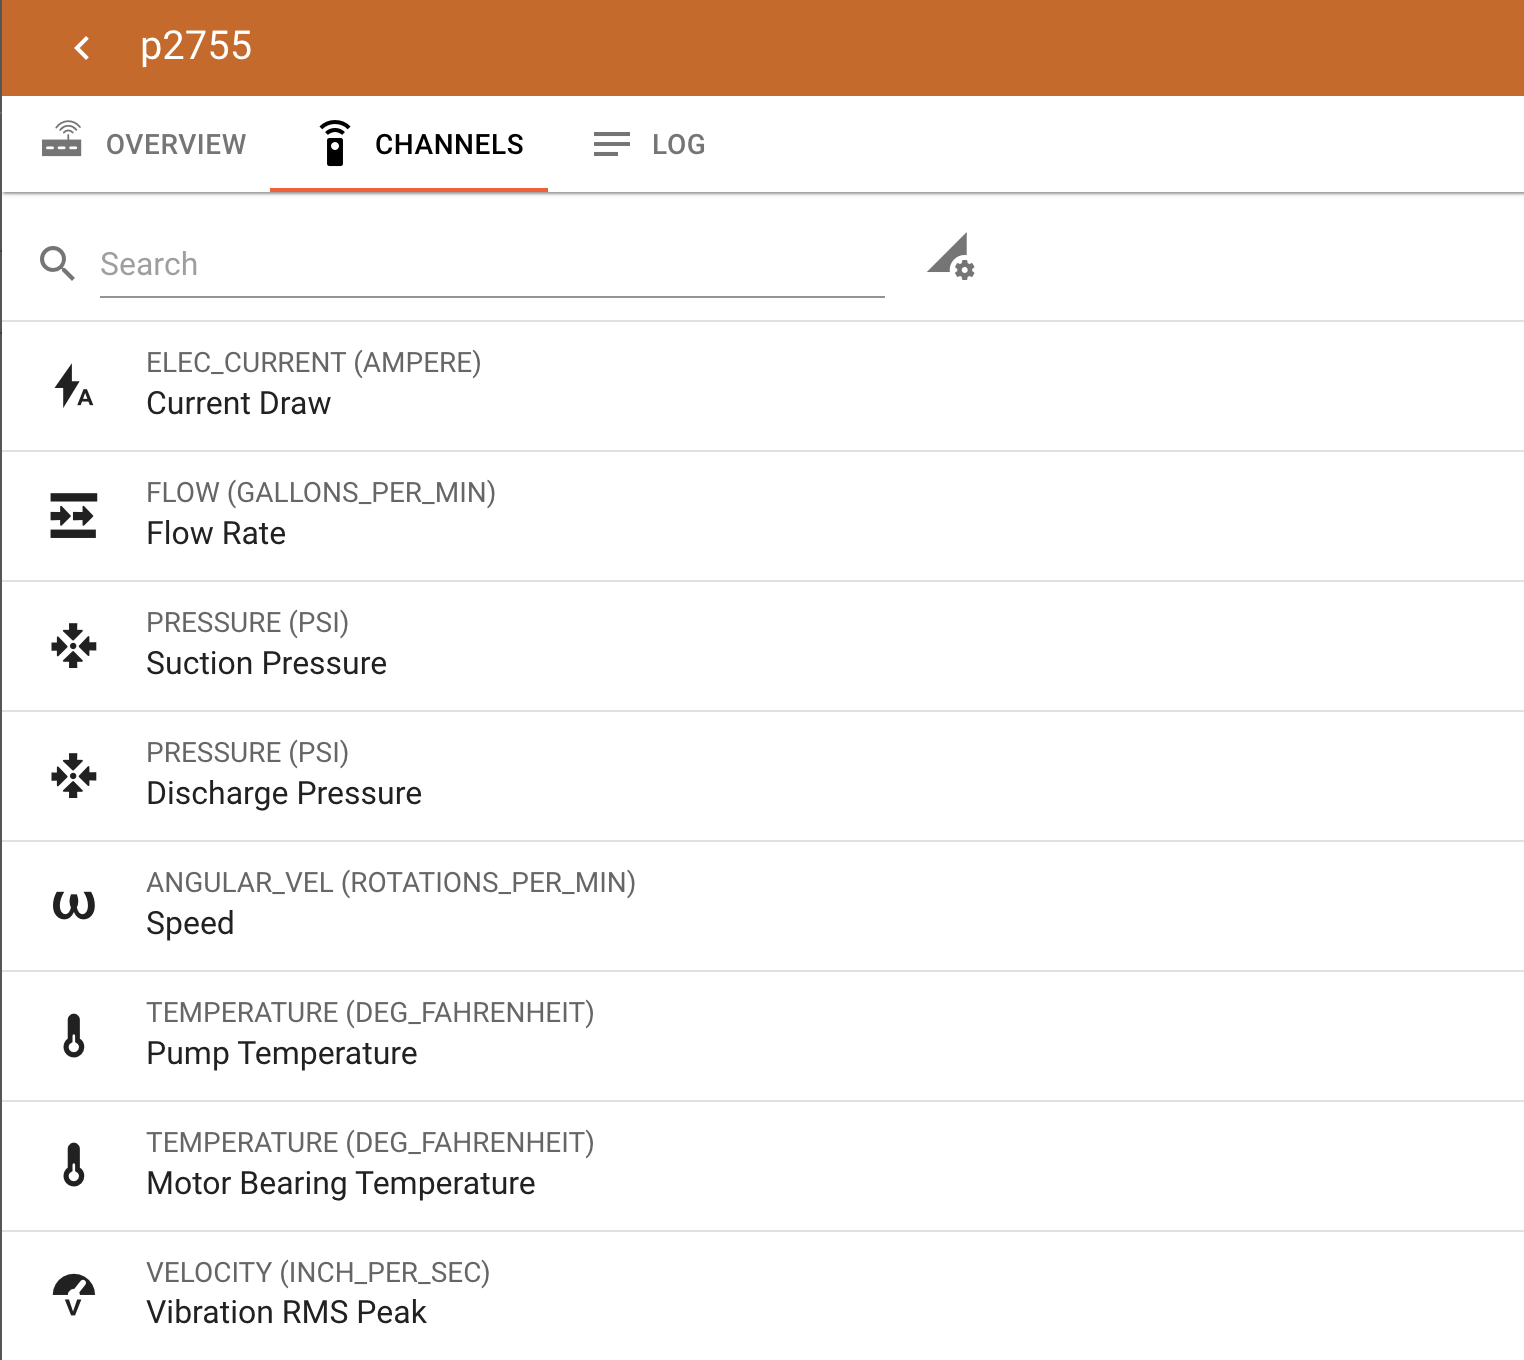Click the Pump Temperature thermometer icon
The height and width of the screenshot is (1360, 1524).
pos(73,1036)
